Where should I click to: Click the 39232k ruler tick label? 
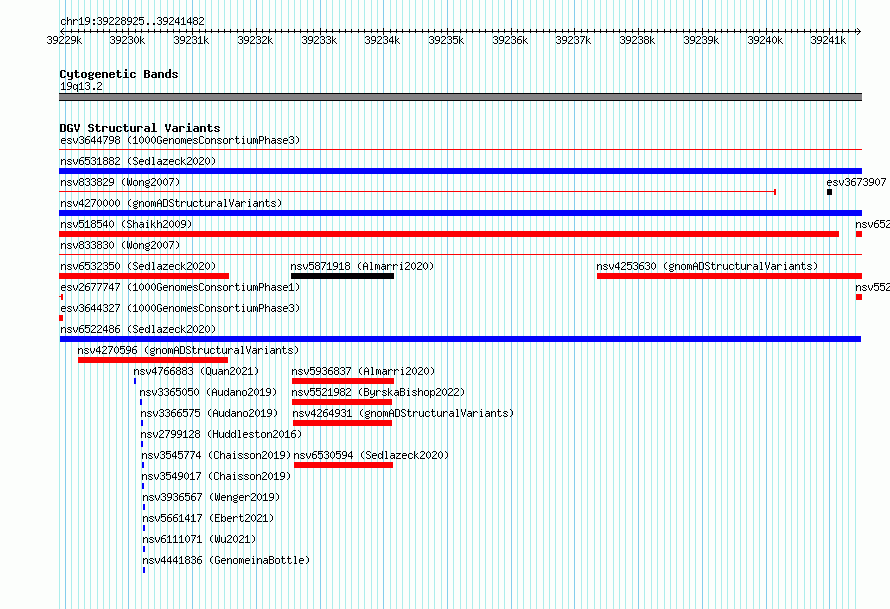(255, 41)
